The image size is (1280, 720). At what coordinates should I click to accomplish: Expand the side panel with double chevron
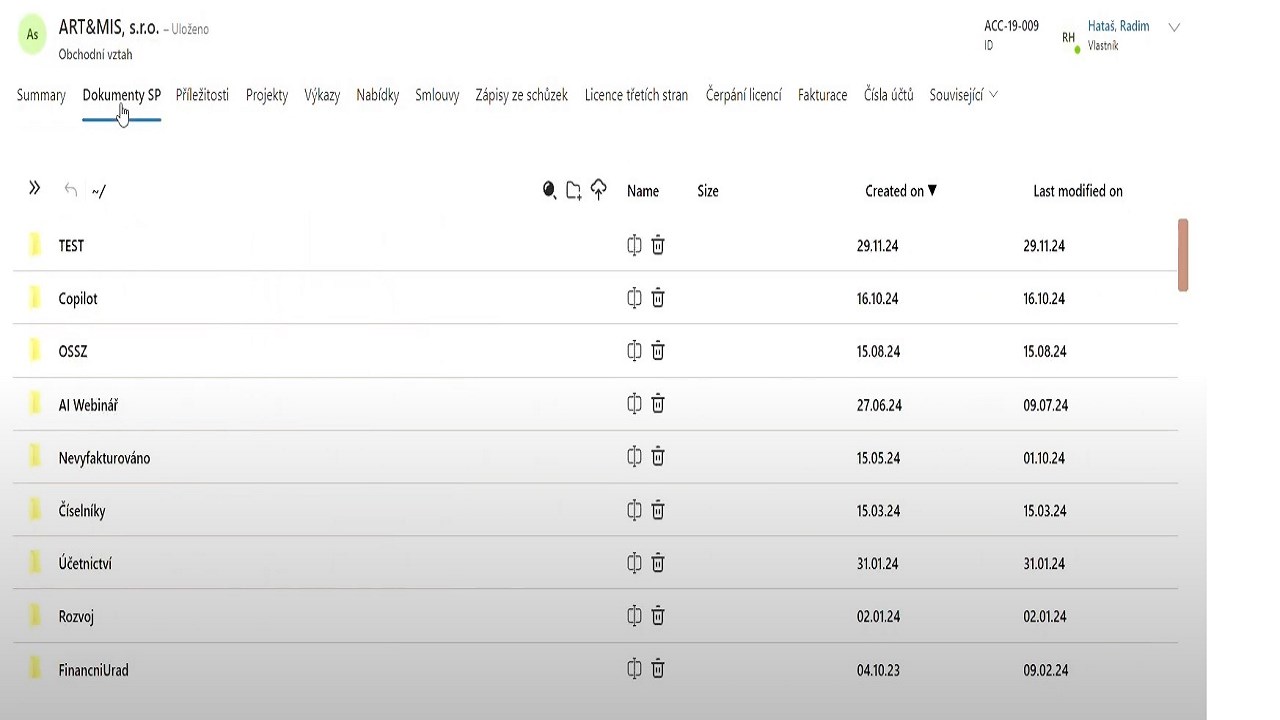click(x=34, y=188)
